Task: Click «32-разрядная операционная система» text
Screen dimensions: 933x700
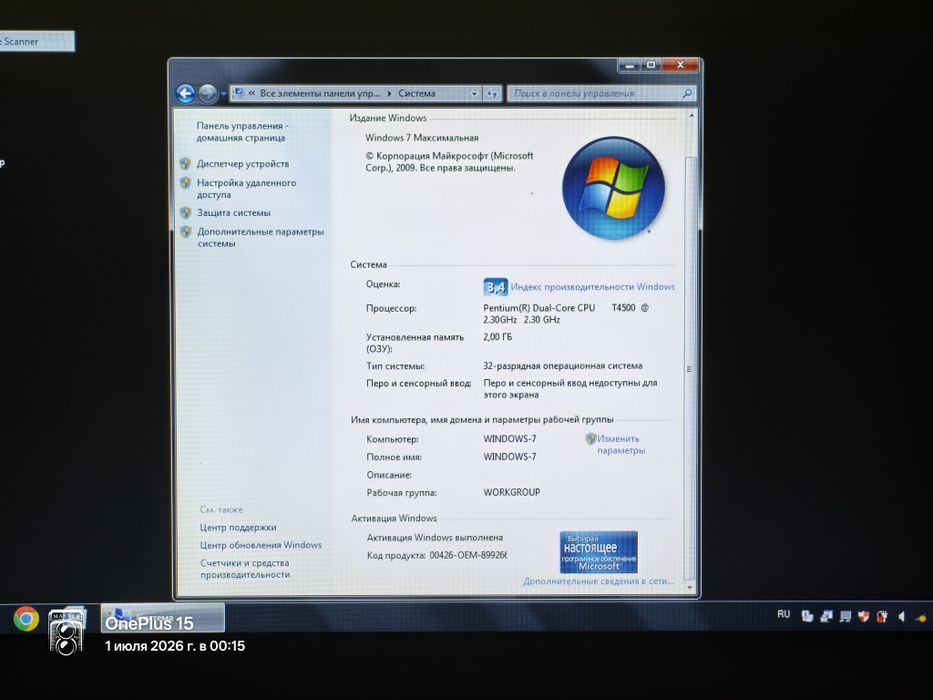Action: [x=563, y=366]
